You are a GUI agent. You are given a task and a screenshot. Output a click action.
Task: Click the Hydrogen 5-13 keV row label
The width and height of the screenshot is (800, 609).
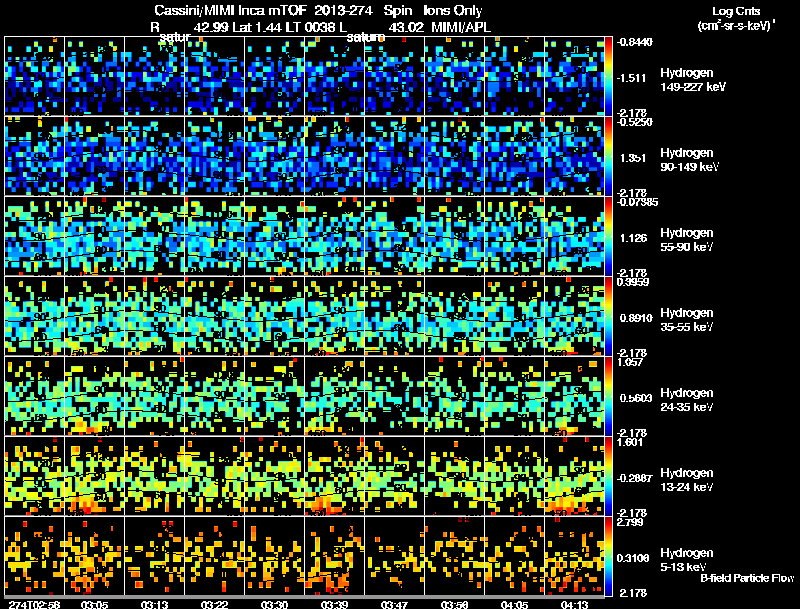(687, 560)
